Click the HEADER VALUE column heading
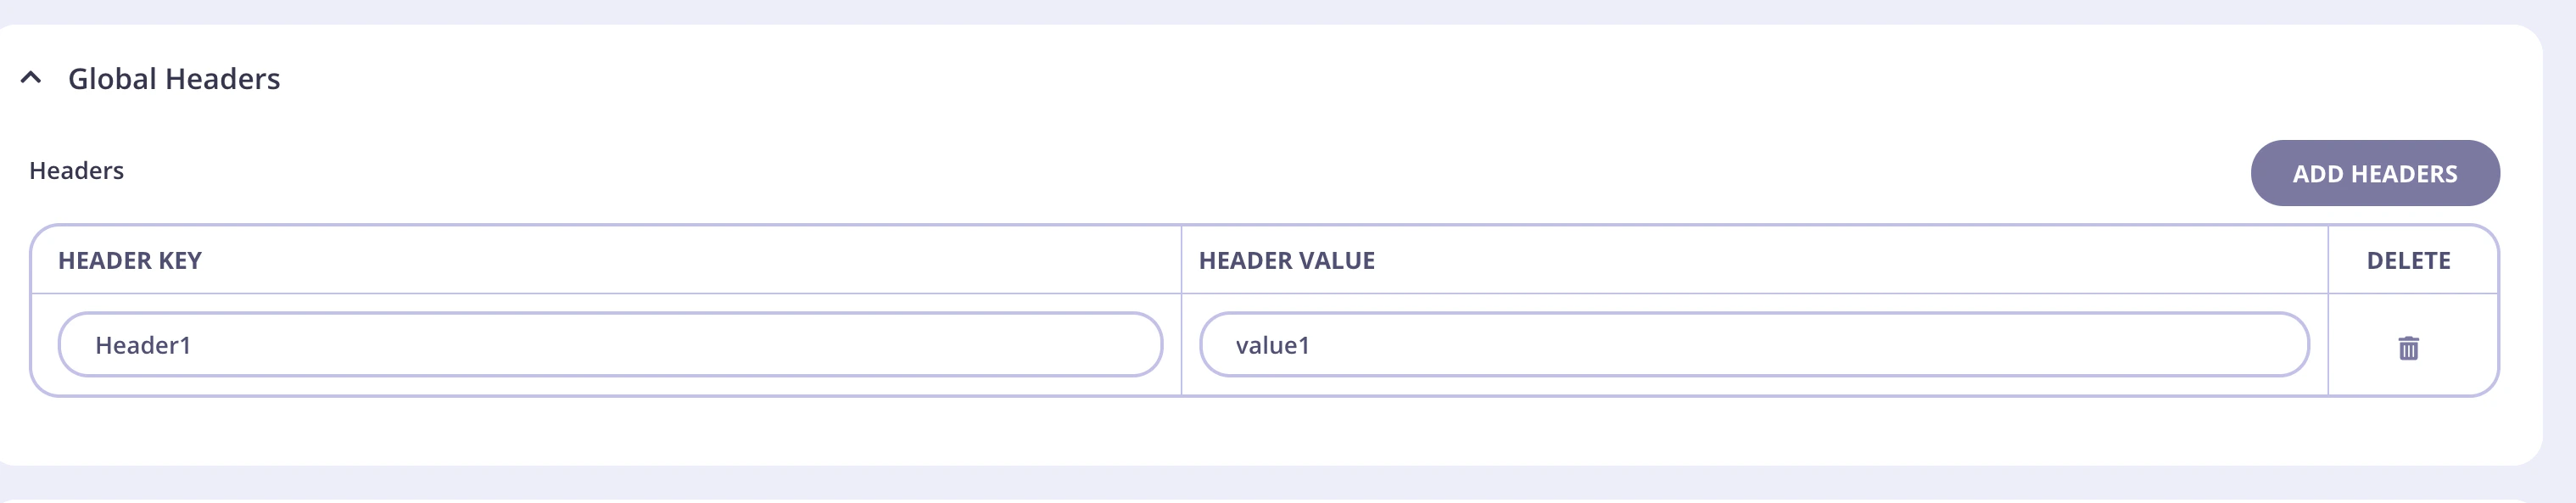This screenshot has height=503, width=2576. (x=1287, y=260)
